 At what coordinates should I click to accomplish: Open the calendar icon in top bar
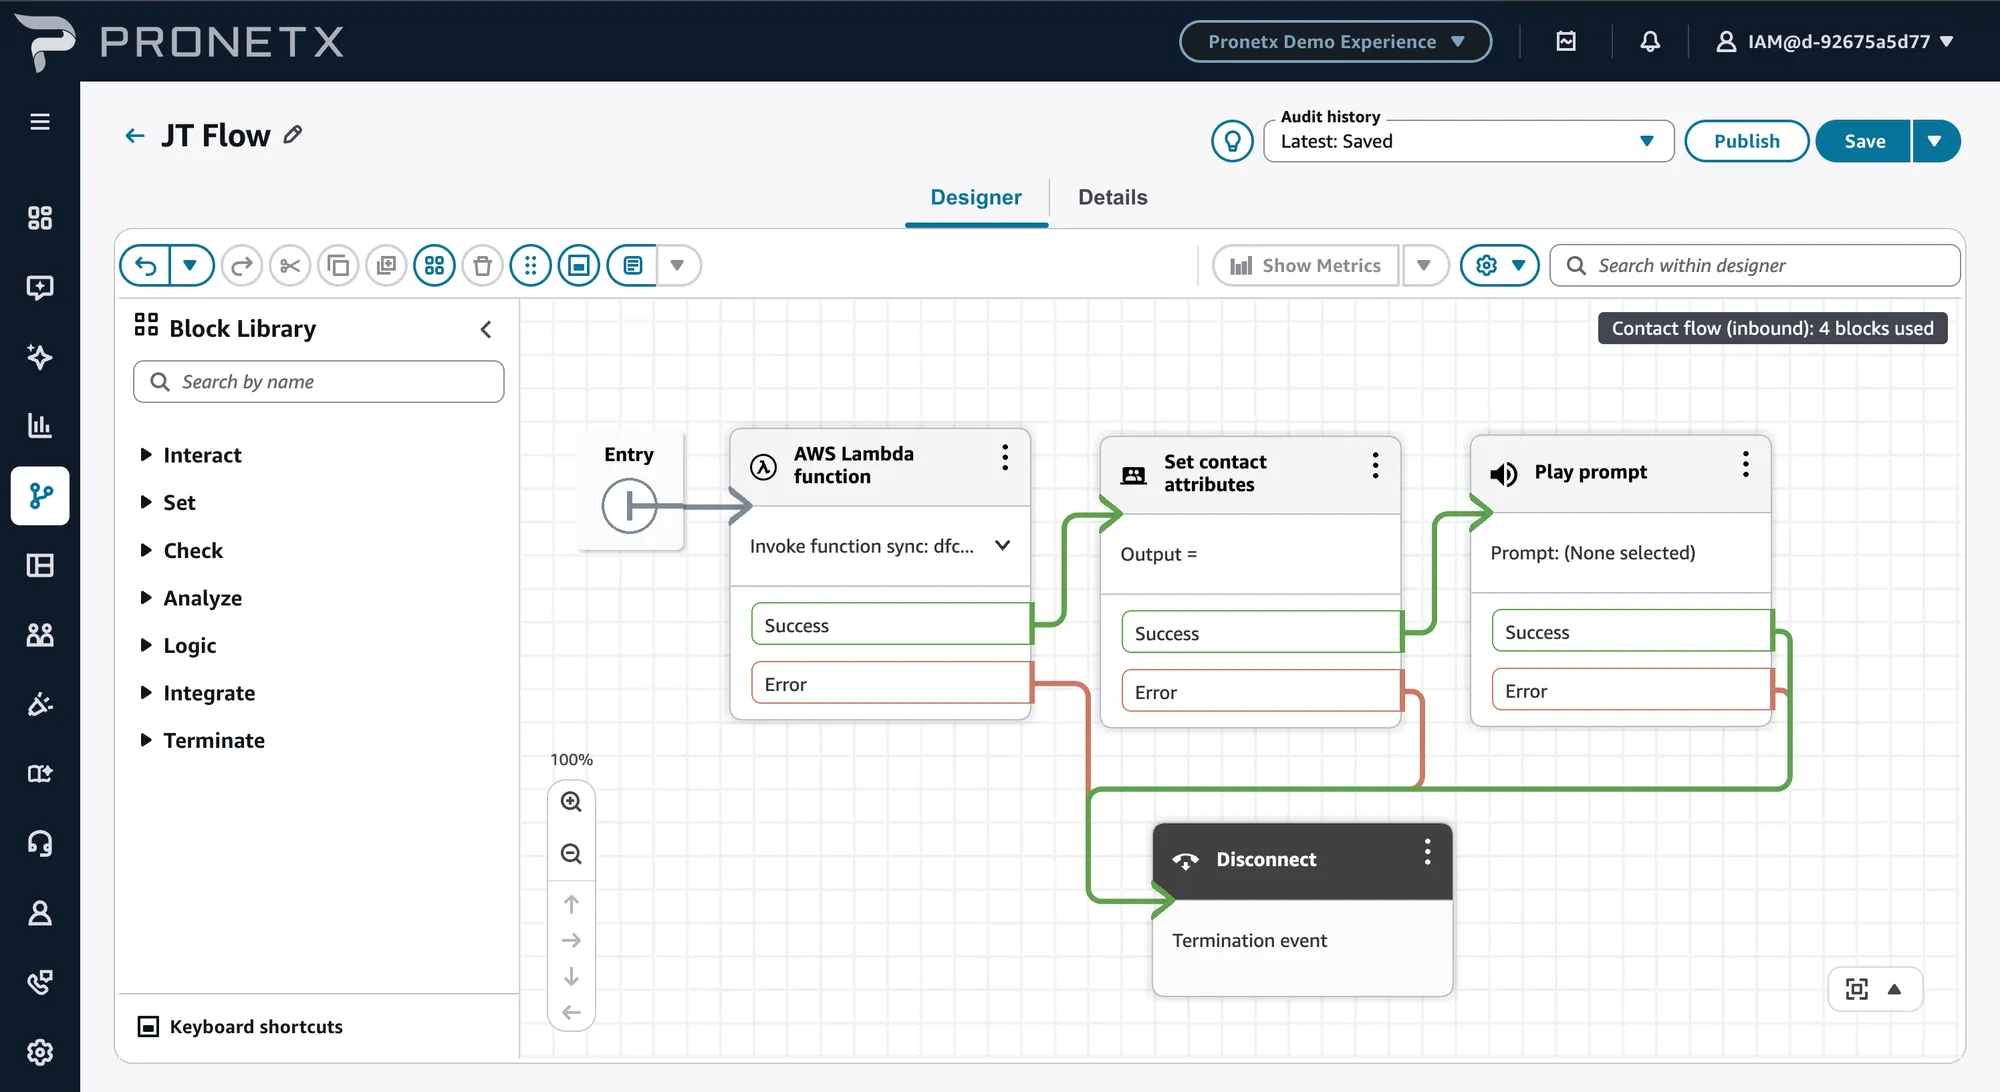pos(1566,41)
